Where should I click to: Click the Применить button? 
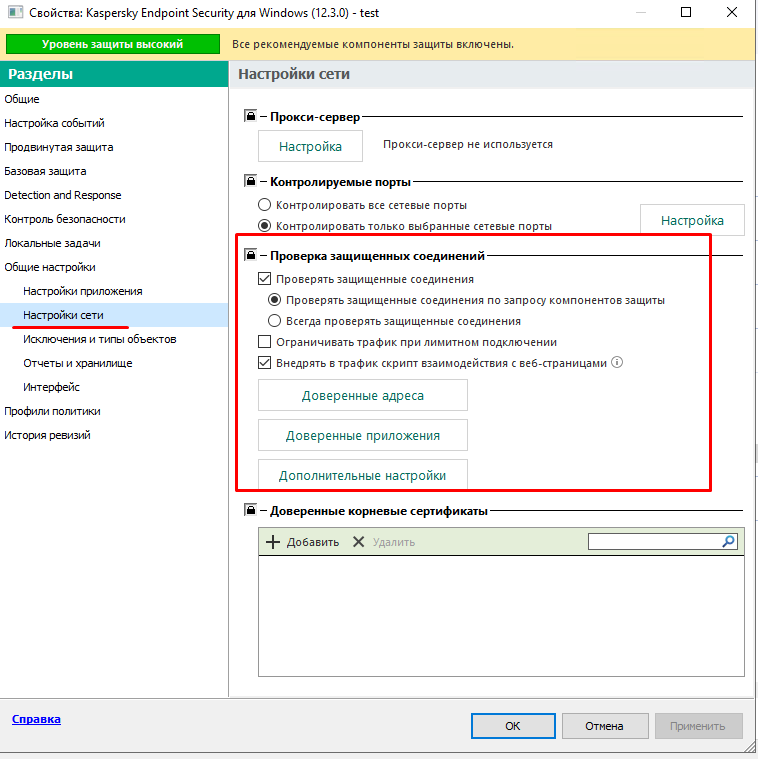[698, 726]
